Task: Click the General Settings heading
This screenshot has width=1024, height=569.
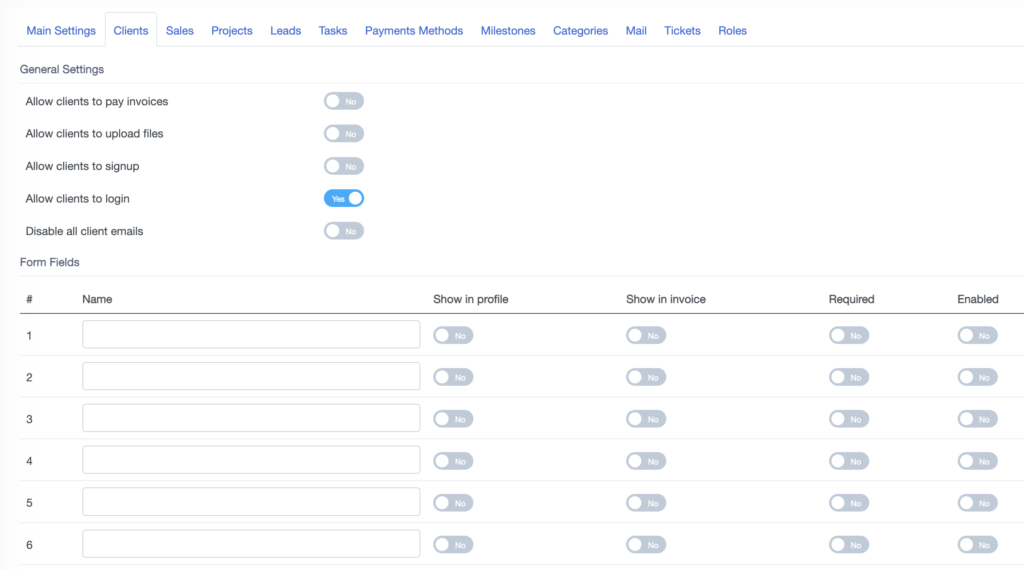Action: coord(62,69)
